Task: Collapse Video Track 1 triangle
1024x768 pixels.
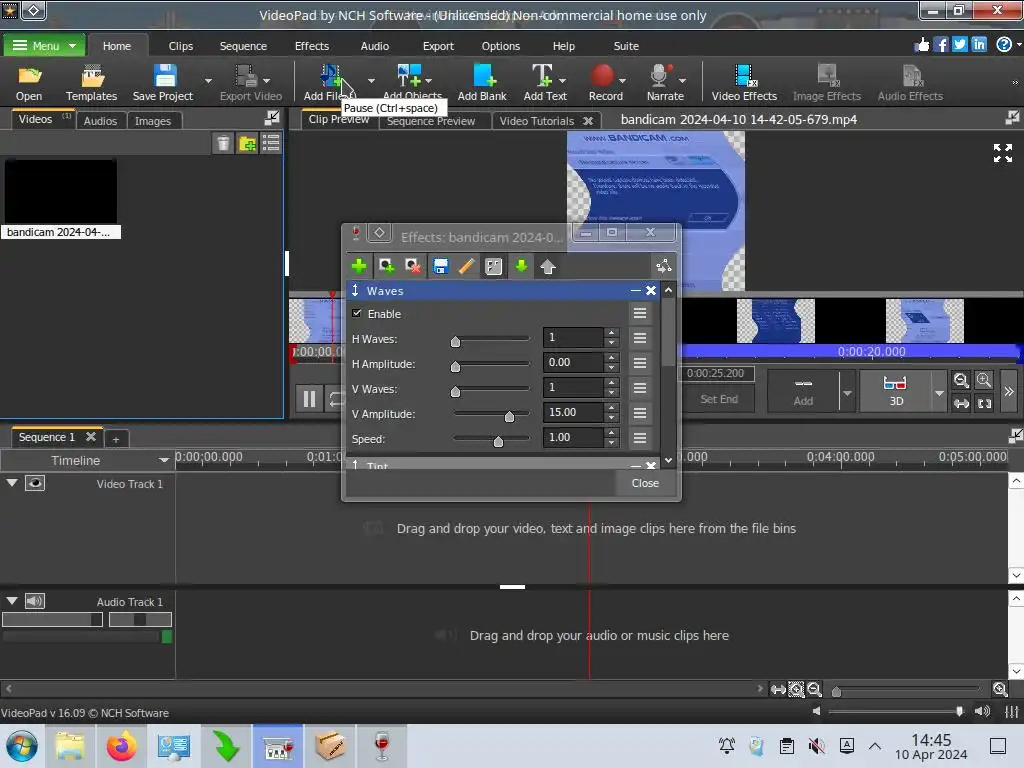Action: click(x=12, y=483)
